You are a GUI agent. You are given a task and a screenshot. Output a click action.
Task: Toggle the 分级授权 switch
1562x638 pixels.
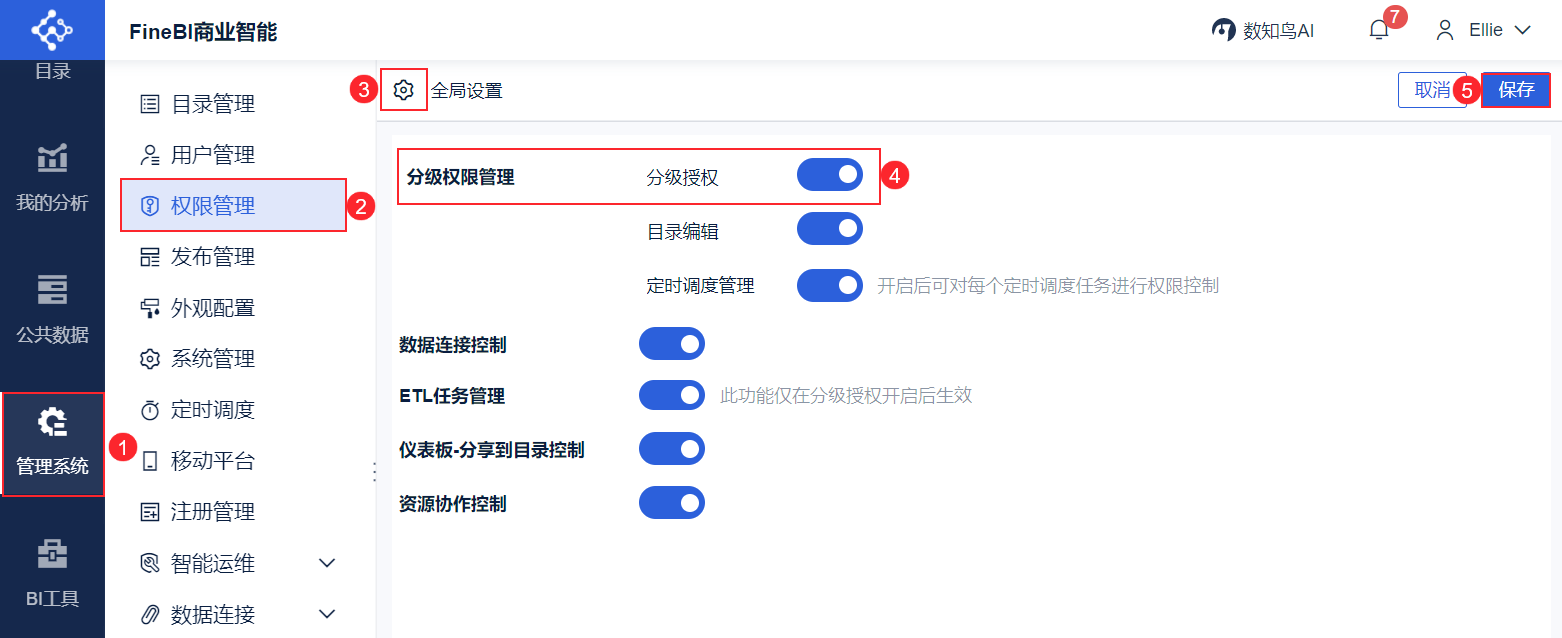pyautogui.click(x=829, y=175)
